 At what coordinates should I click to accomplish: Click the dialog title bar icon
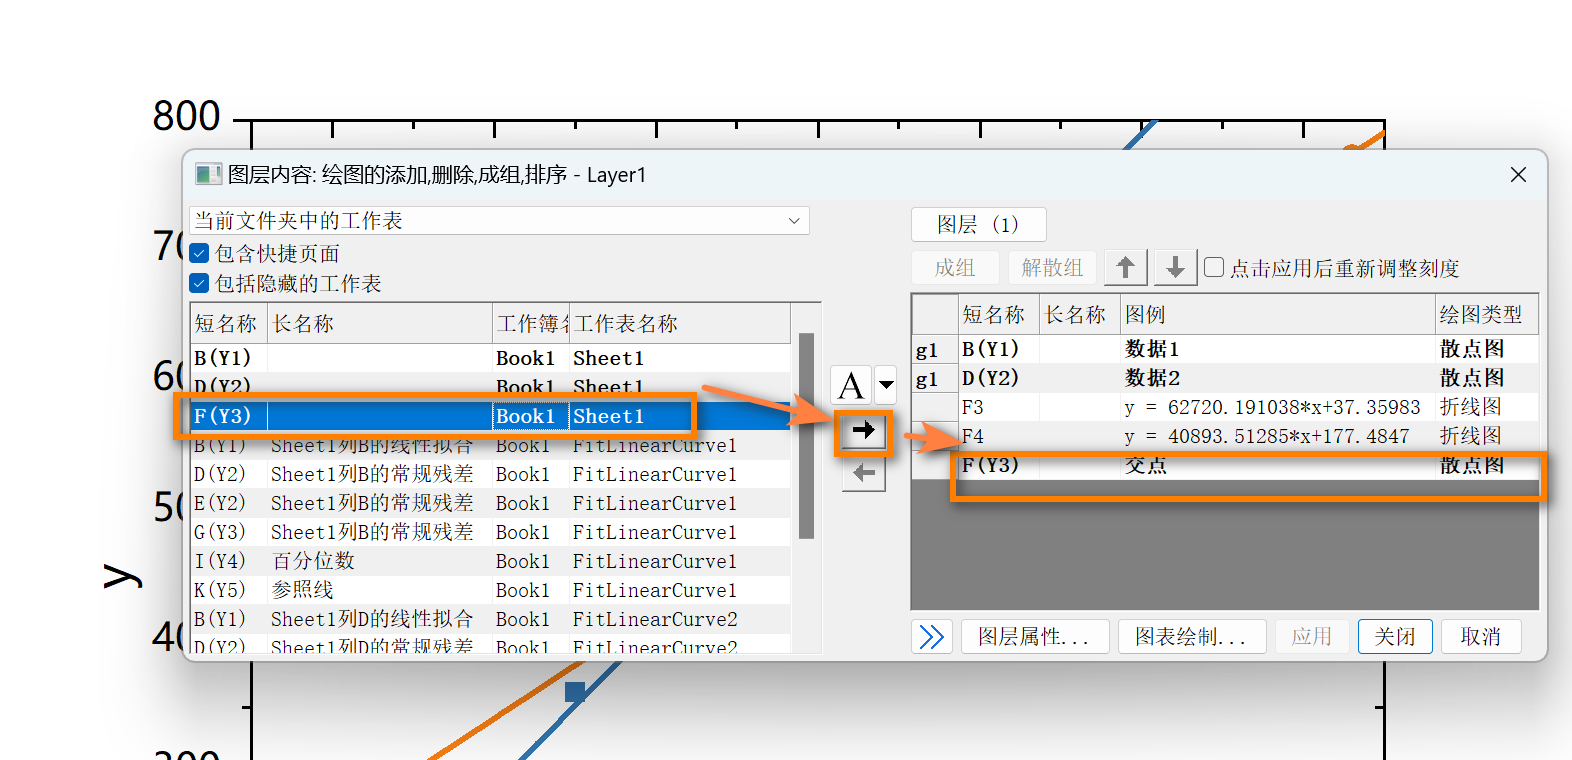(208, 175)
